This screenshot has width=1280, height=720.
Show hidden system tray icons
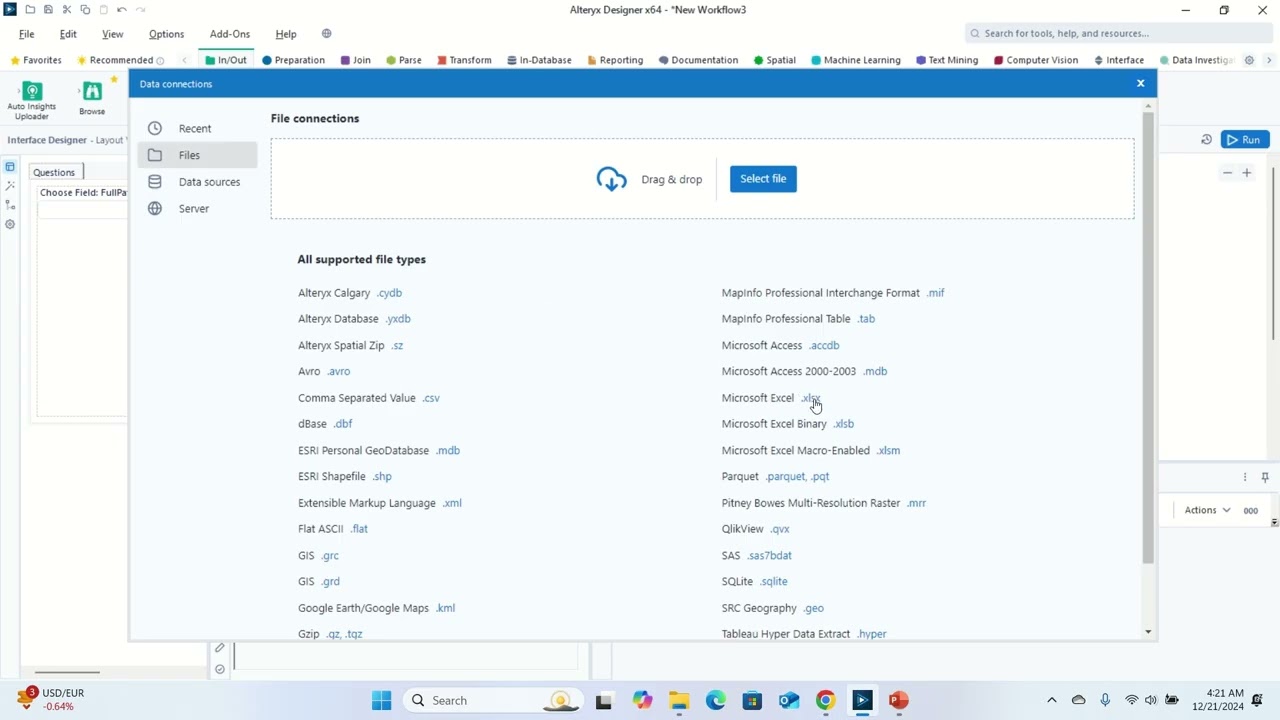pyautogui.click(x=1051, y=701)
